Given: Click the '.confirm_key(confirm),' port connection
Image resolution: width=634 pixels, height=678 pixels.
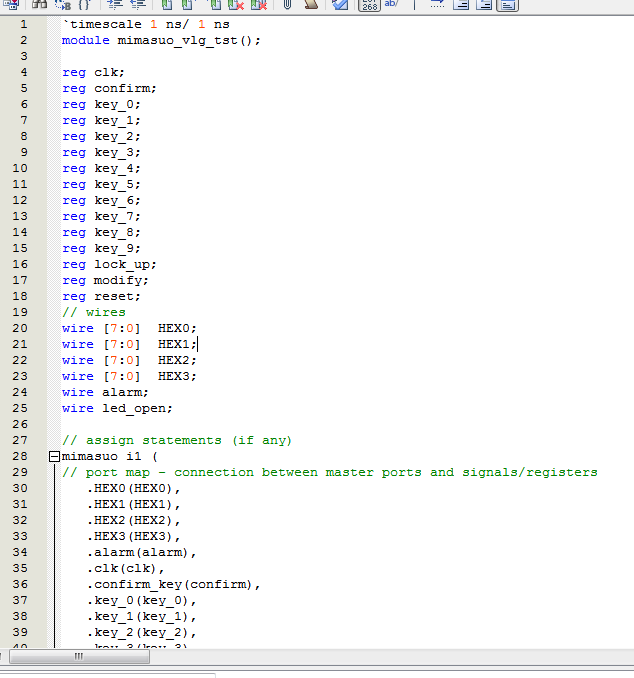Looking at the screenshot, I should tap(173, 584).
